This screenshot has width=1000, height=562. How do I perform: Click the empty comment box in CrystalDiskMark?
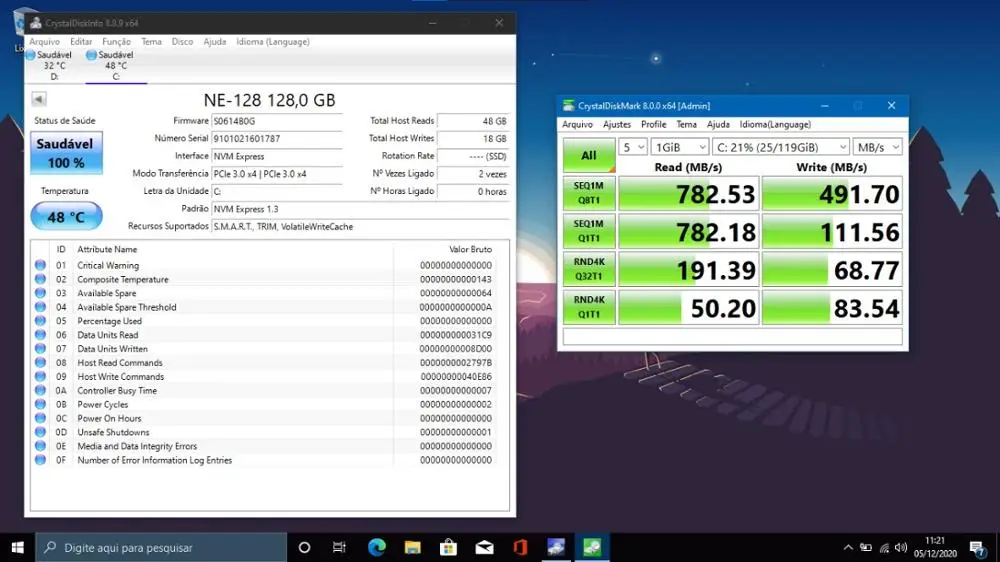point(732,336)
